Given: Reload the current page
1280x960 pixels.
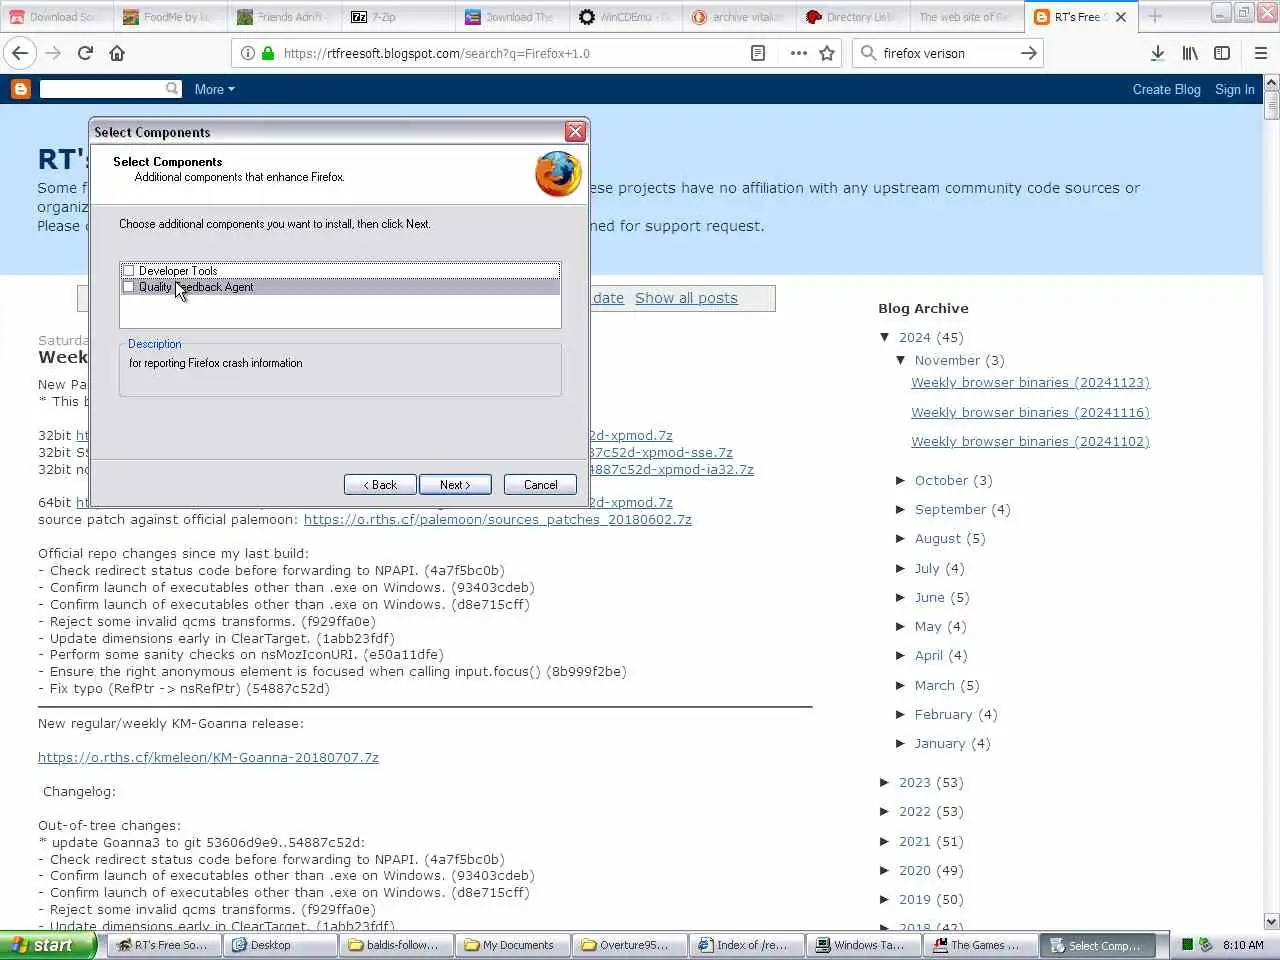Looking at the screenshot, I should tap(85, 53).
